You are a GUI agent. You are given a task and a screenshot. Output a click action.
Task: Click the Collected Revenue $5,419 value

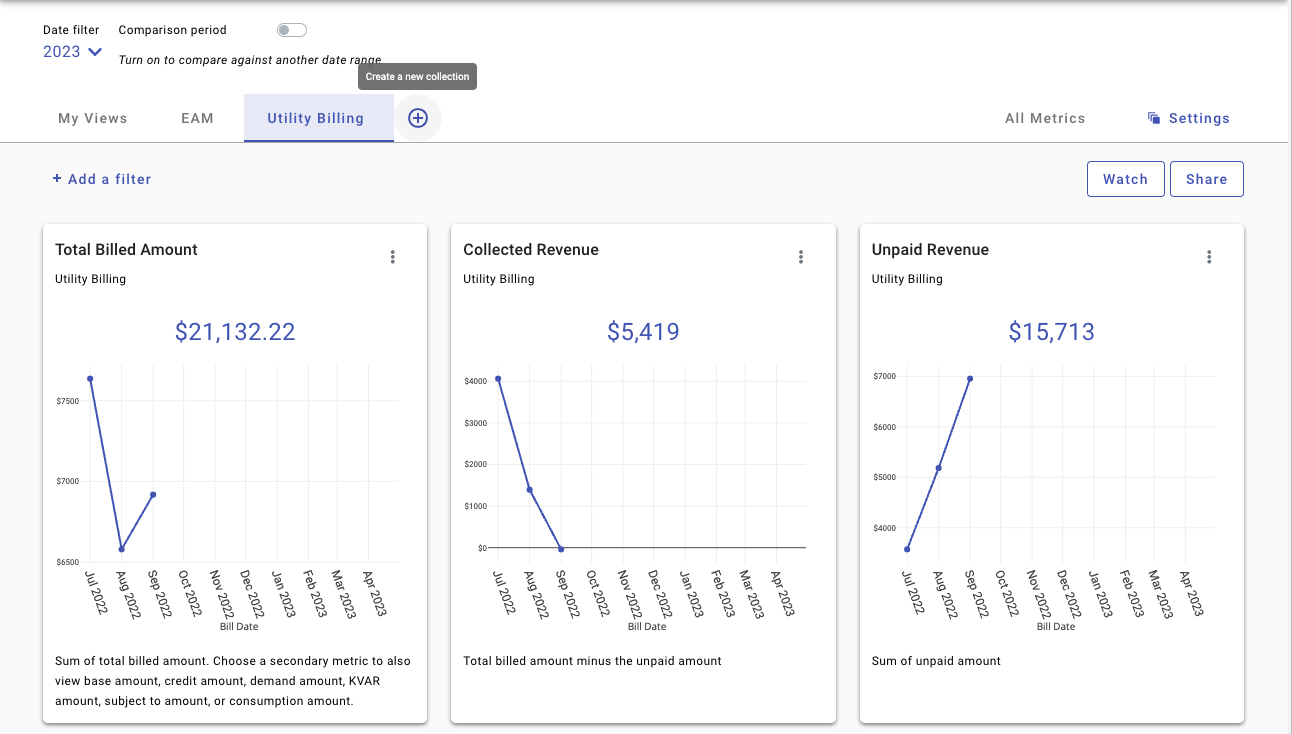[643, 331]
